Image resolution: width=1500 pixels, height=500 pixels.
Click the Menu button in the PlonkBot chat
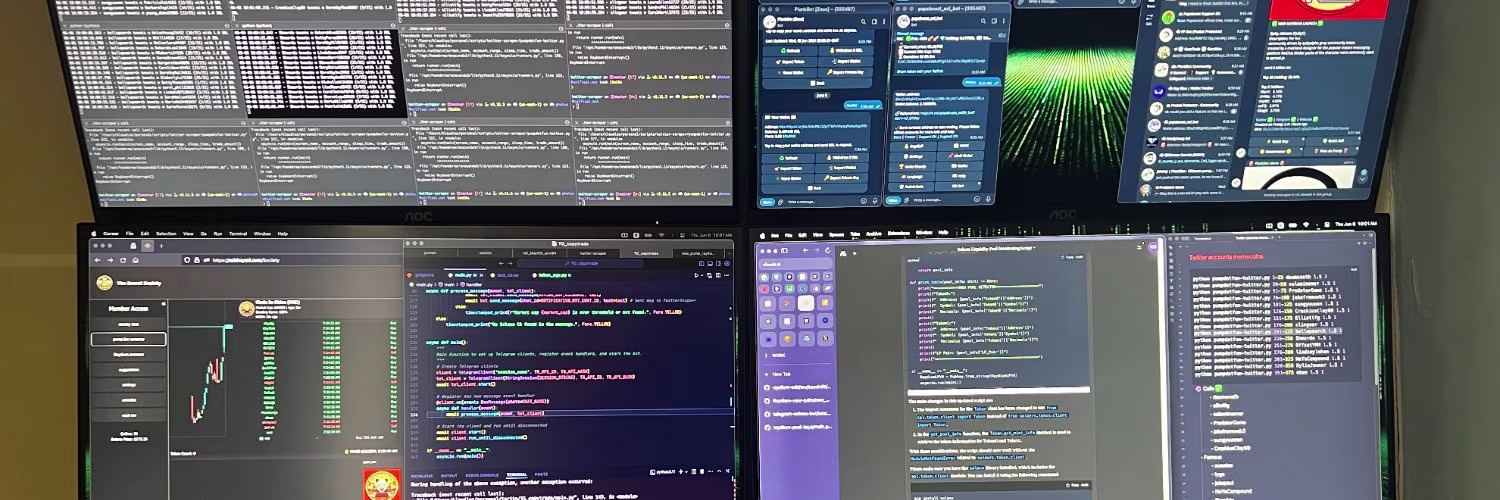click(767, 201)
